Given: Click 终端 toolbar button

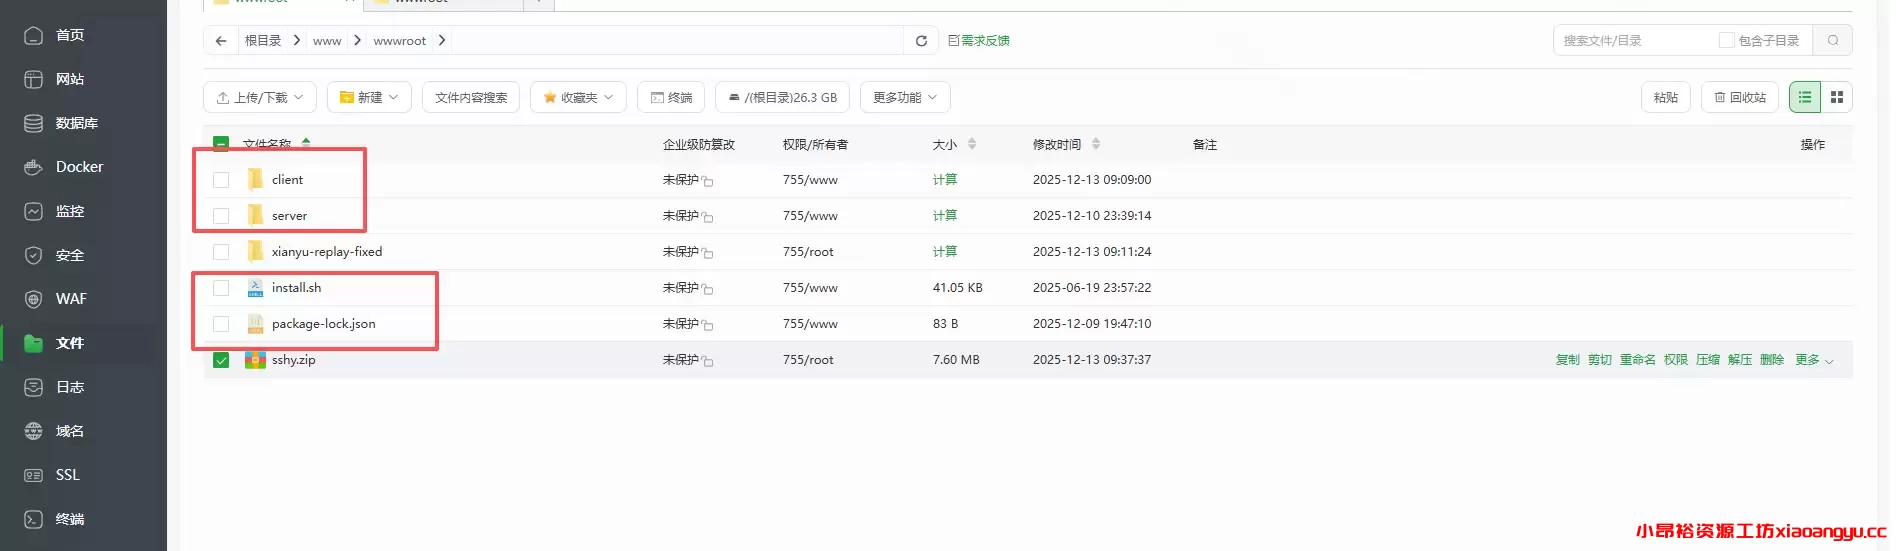Looking at the screenshot, I should pos(671,97).
